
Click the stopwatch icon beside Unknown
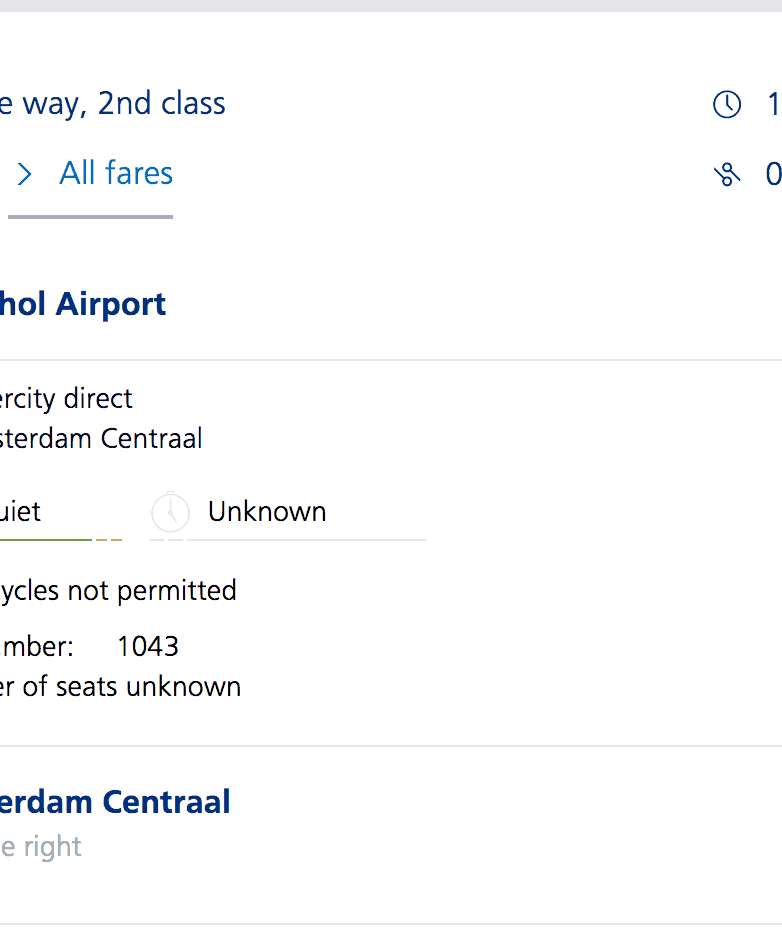[171, 512]
